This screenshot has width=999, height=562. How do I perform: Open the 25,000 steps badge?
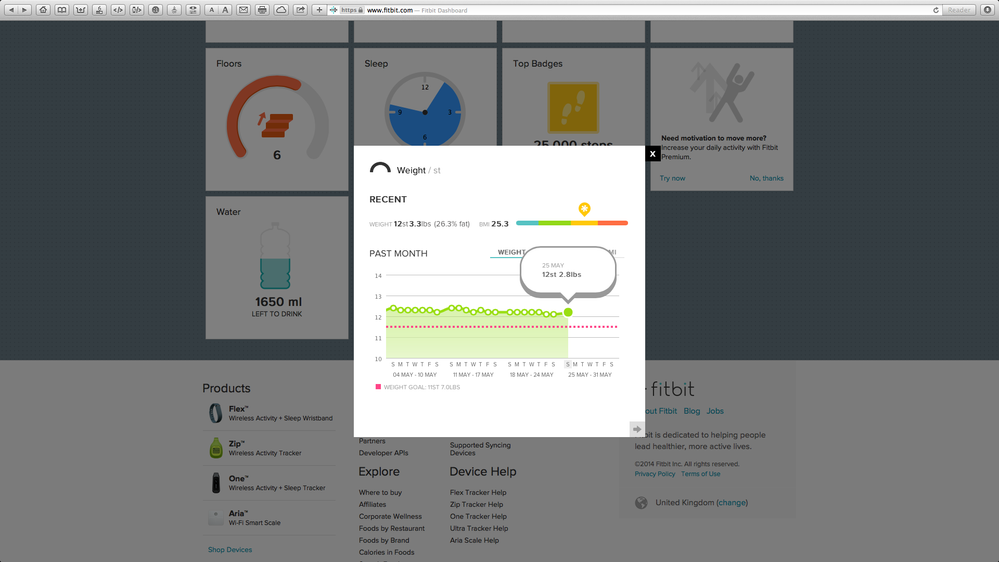[x=573, y=108]
